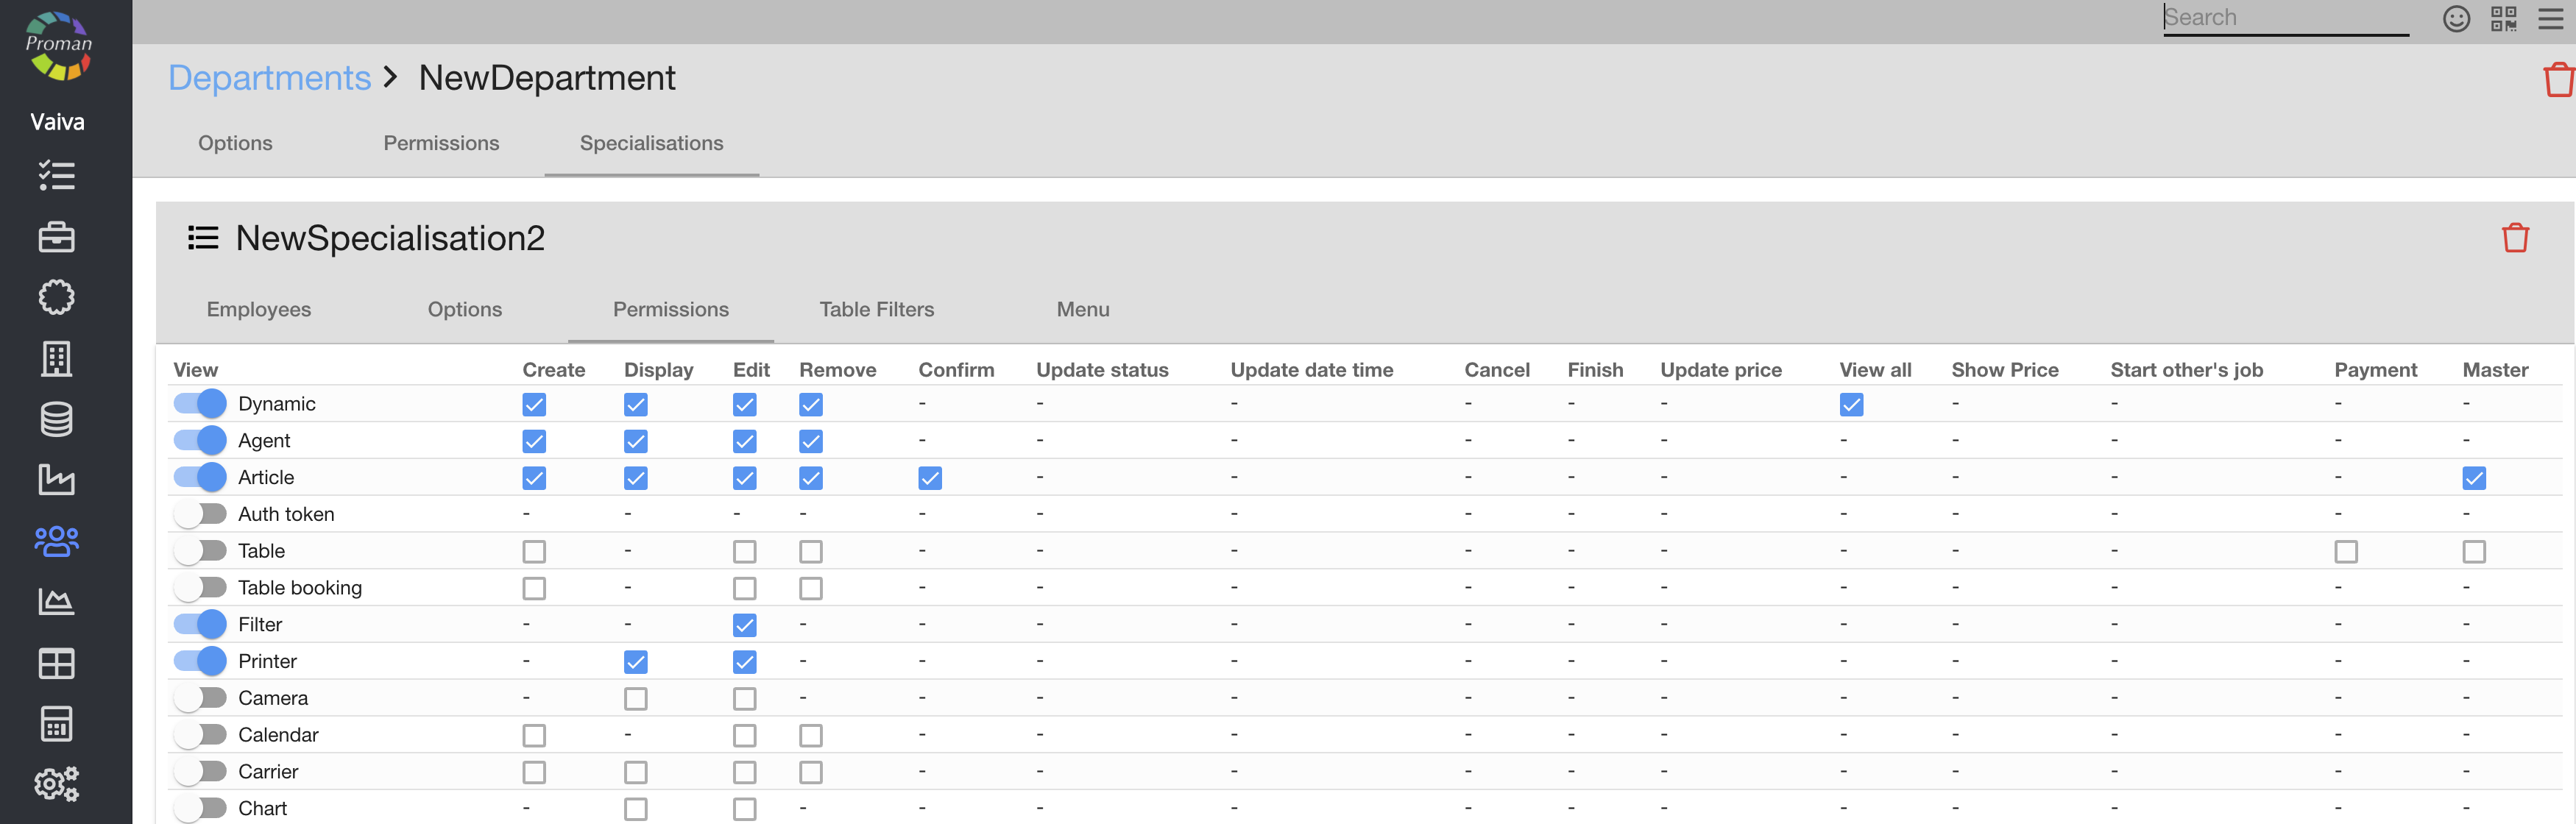Click the QR code icon
The height and width of the screenshot is (824, 2576).
pos(2503,19)
